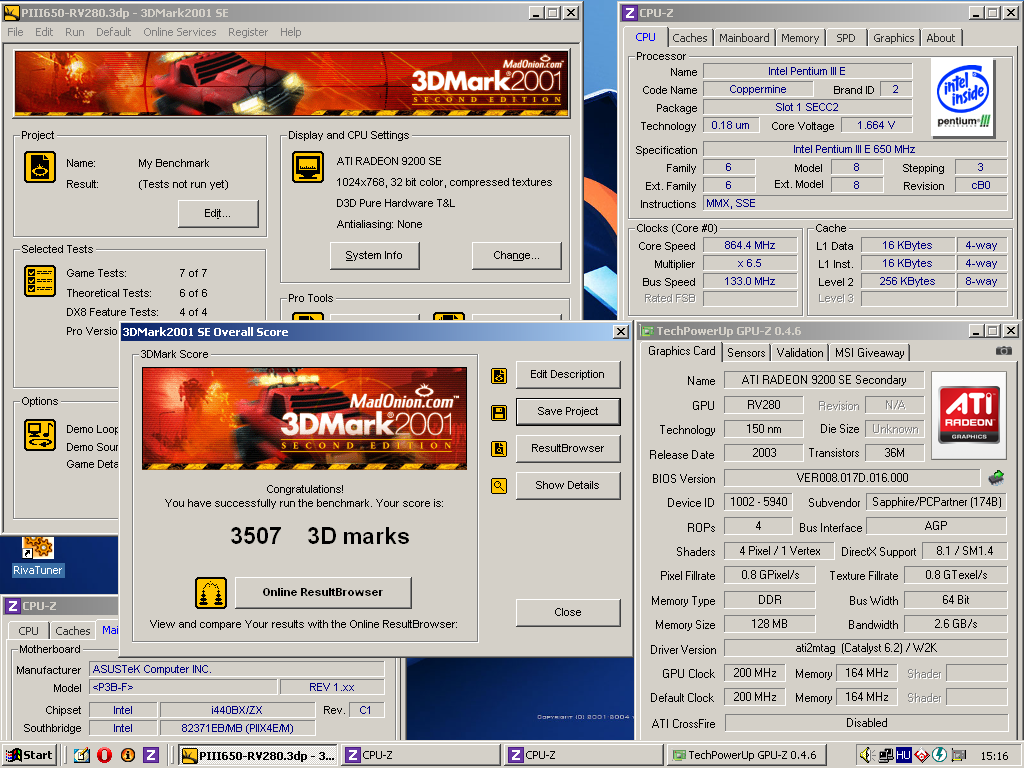Image resolution: width=1024 pixels, height=768 pixels.
Task: Click the floppy disk Save Project icon
Action: 499,413
